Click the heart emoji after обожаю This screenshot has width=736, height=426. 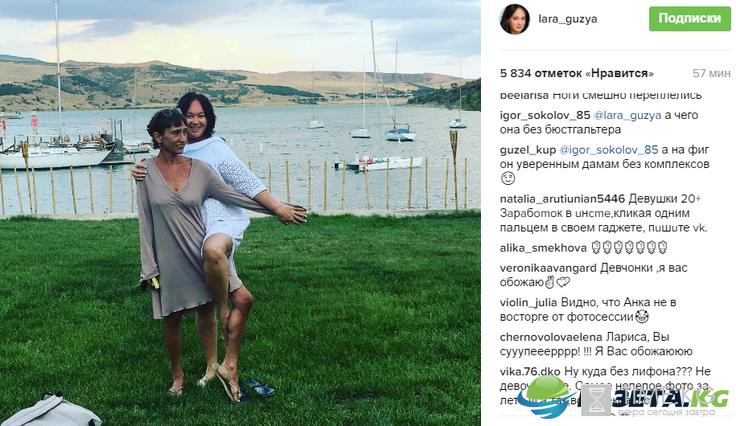(563, 282)
